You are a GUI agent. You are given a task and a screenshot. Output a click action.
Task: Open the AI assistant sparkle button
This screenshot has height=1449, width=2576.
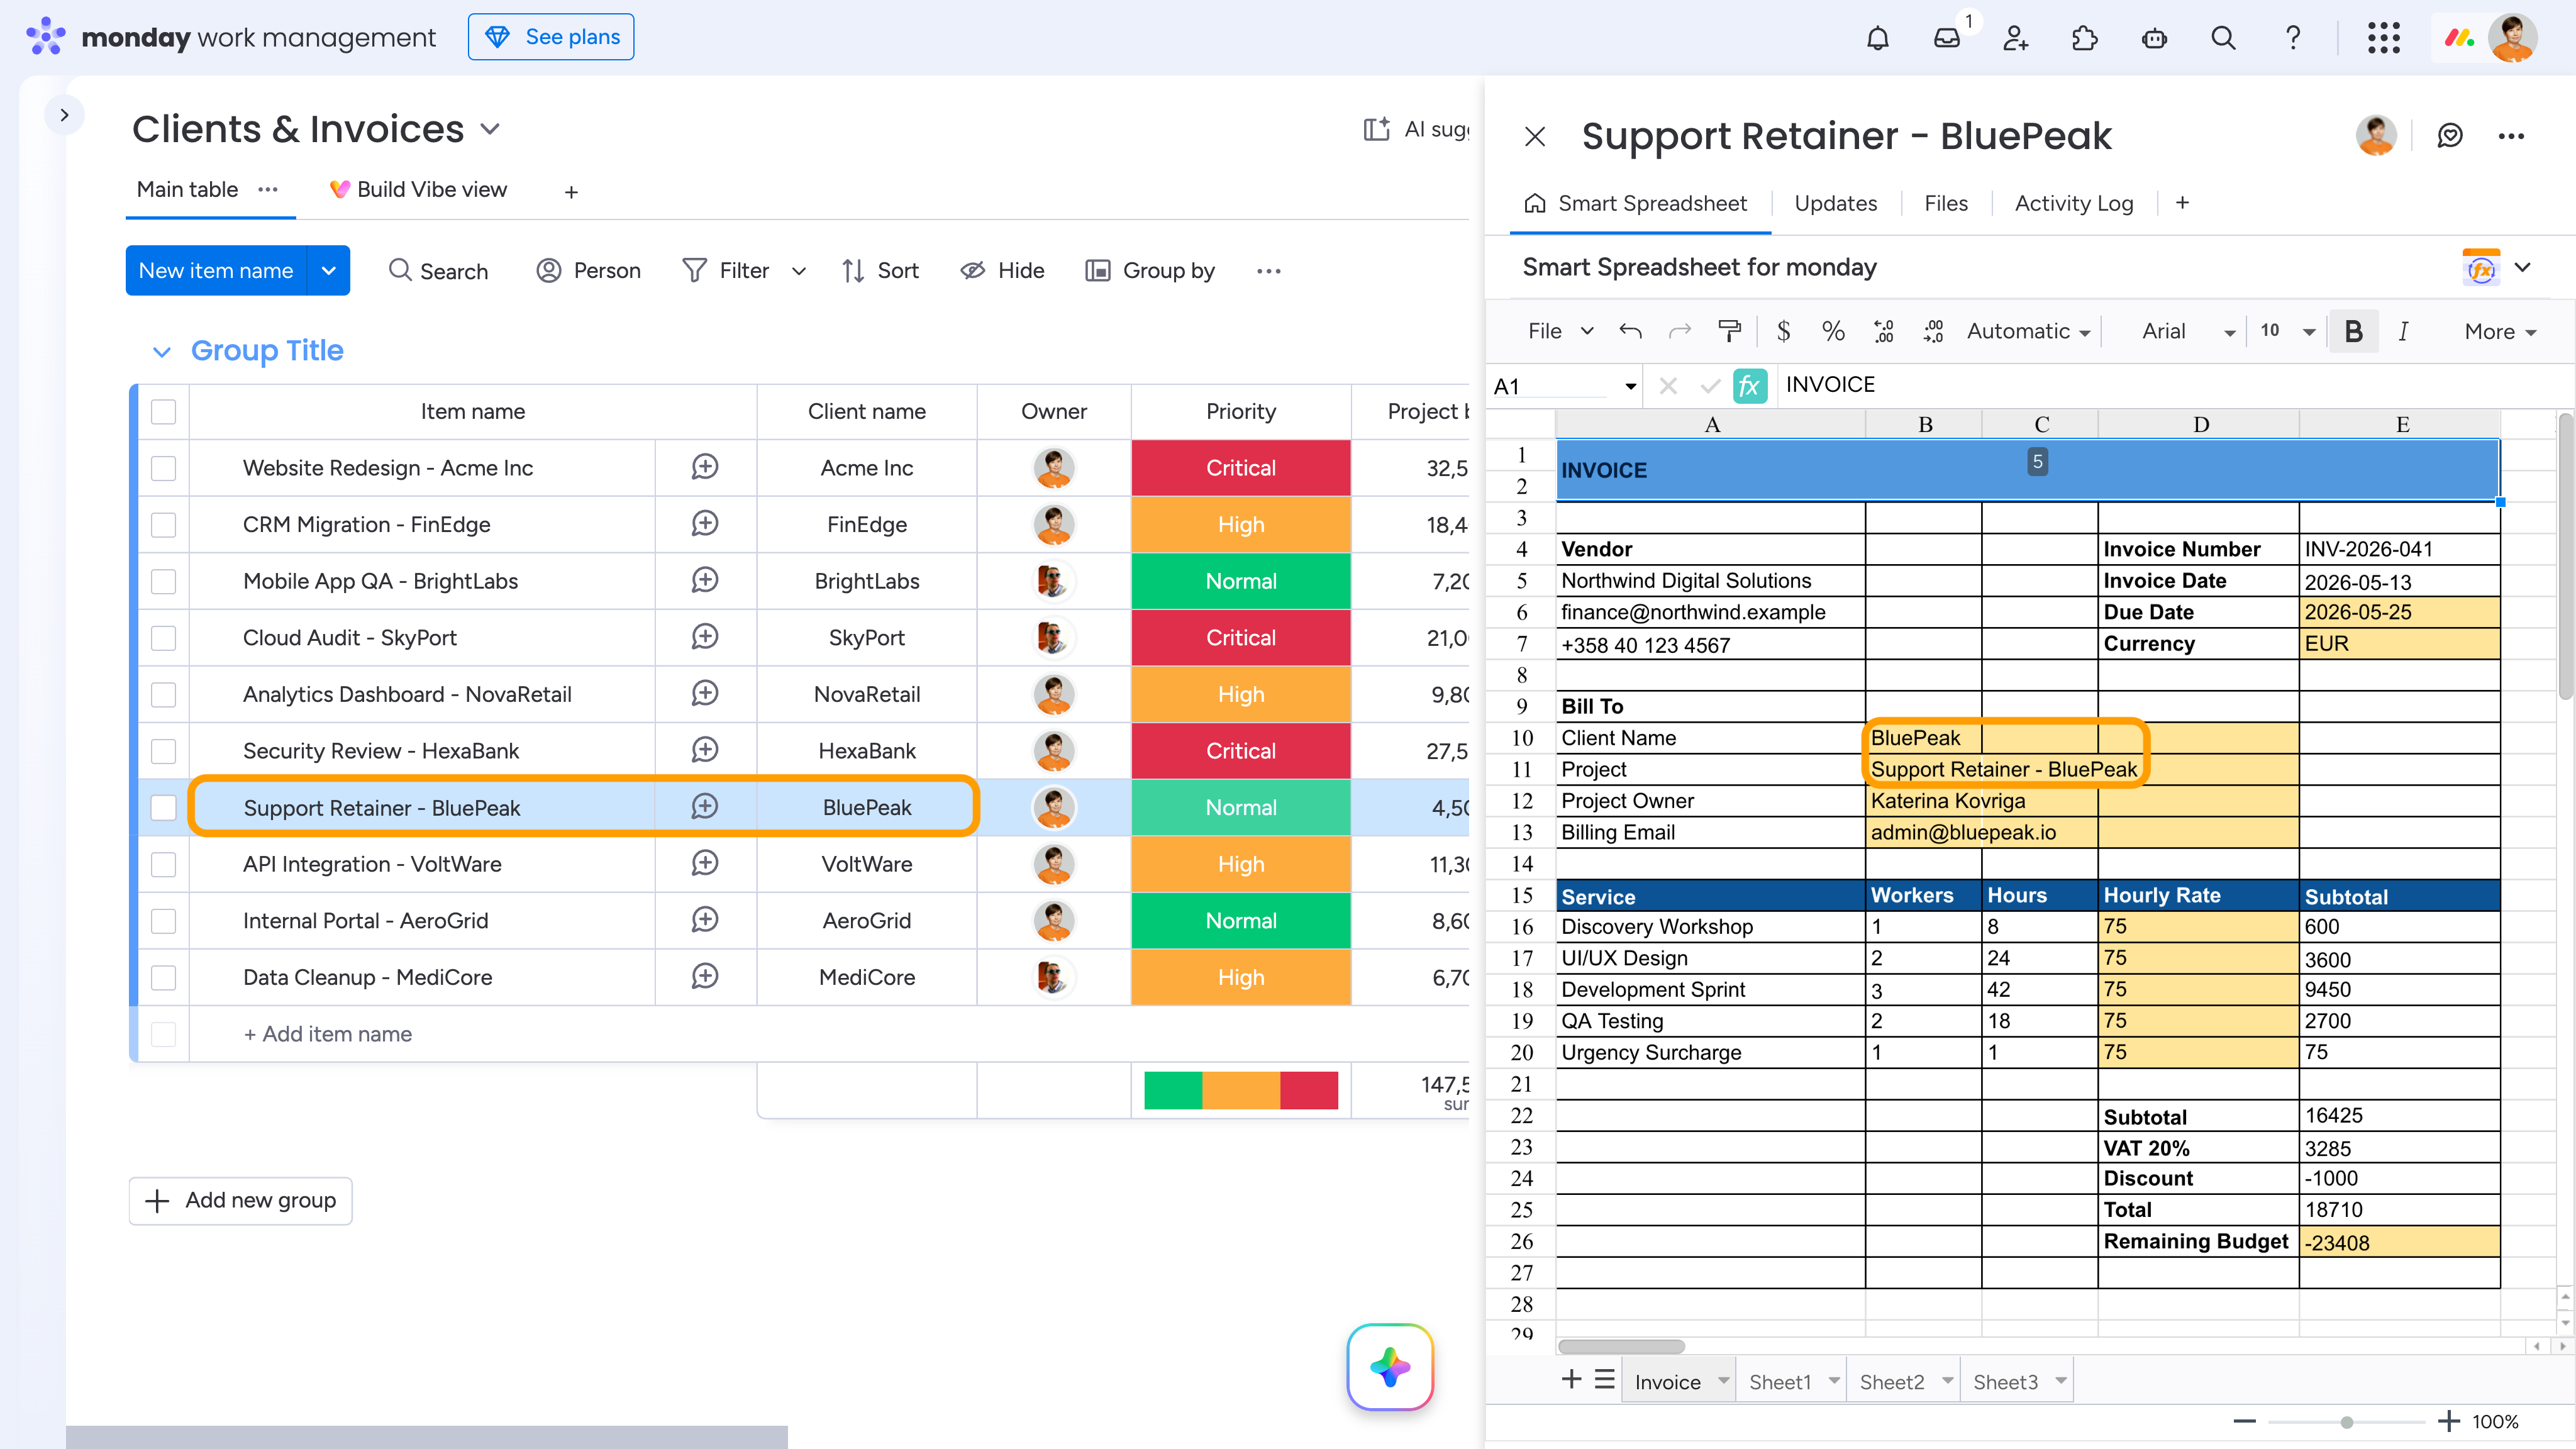click(x=1390, y=1367)
